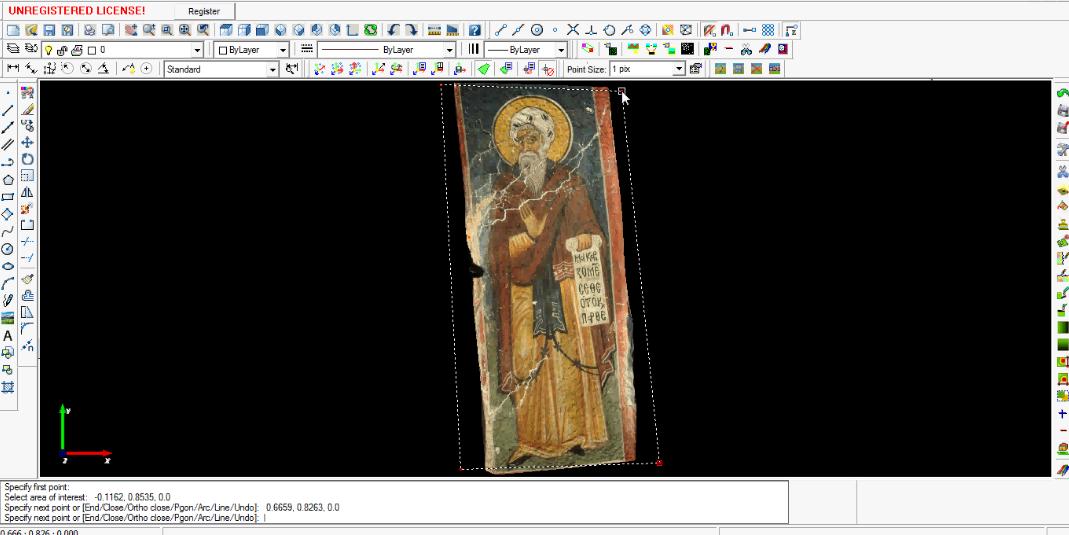Click the redo arrow icon
This screenshot has width=1069, height=535.
(411, 30)
